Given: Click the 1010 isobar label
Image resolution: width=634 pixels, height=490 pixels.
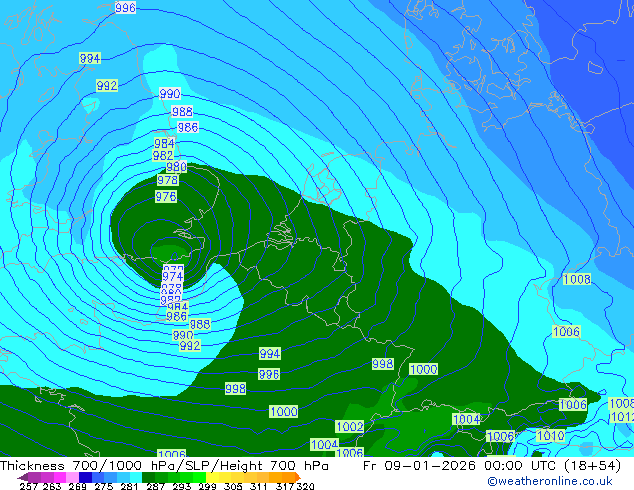Looking at the screenshot, I should point(551,435).
